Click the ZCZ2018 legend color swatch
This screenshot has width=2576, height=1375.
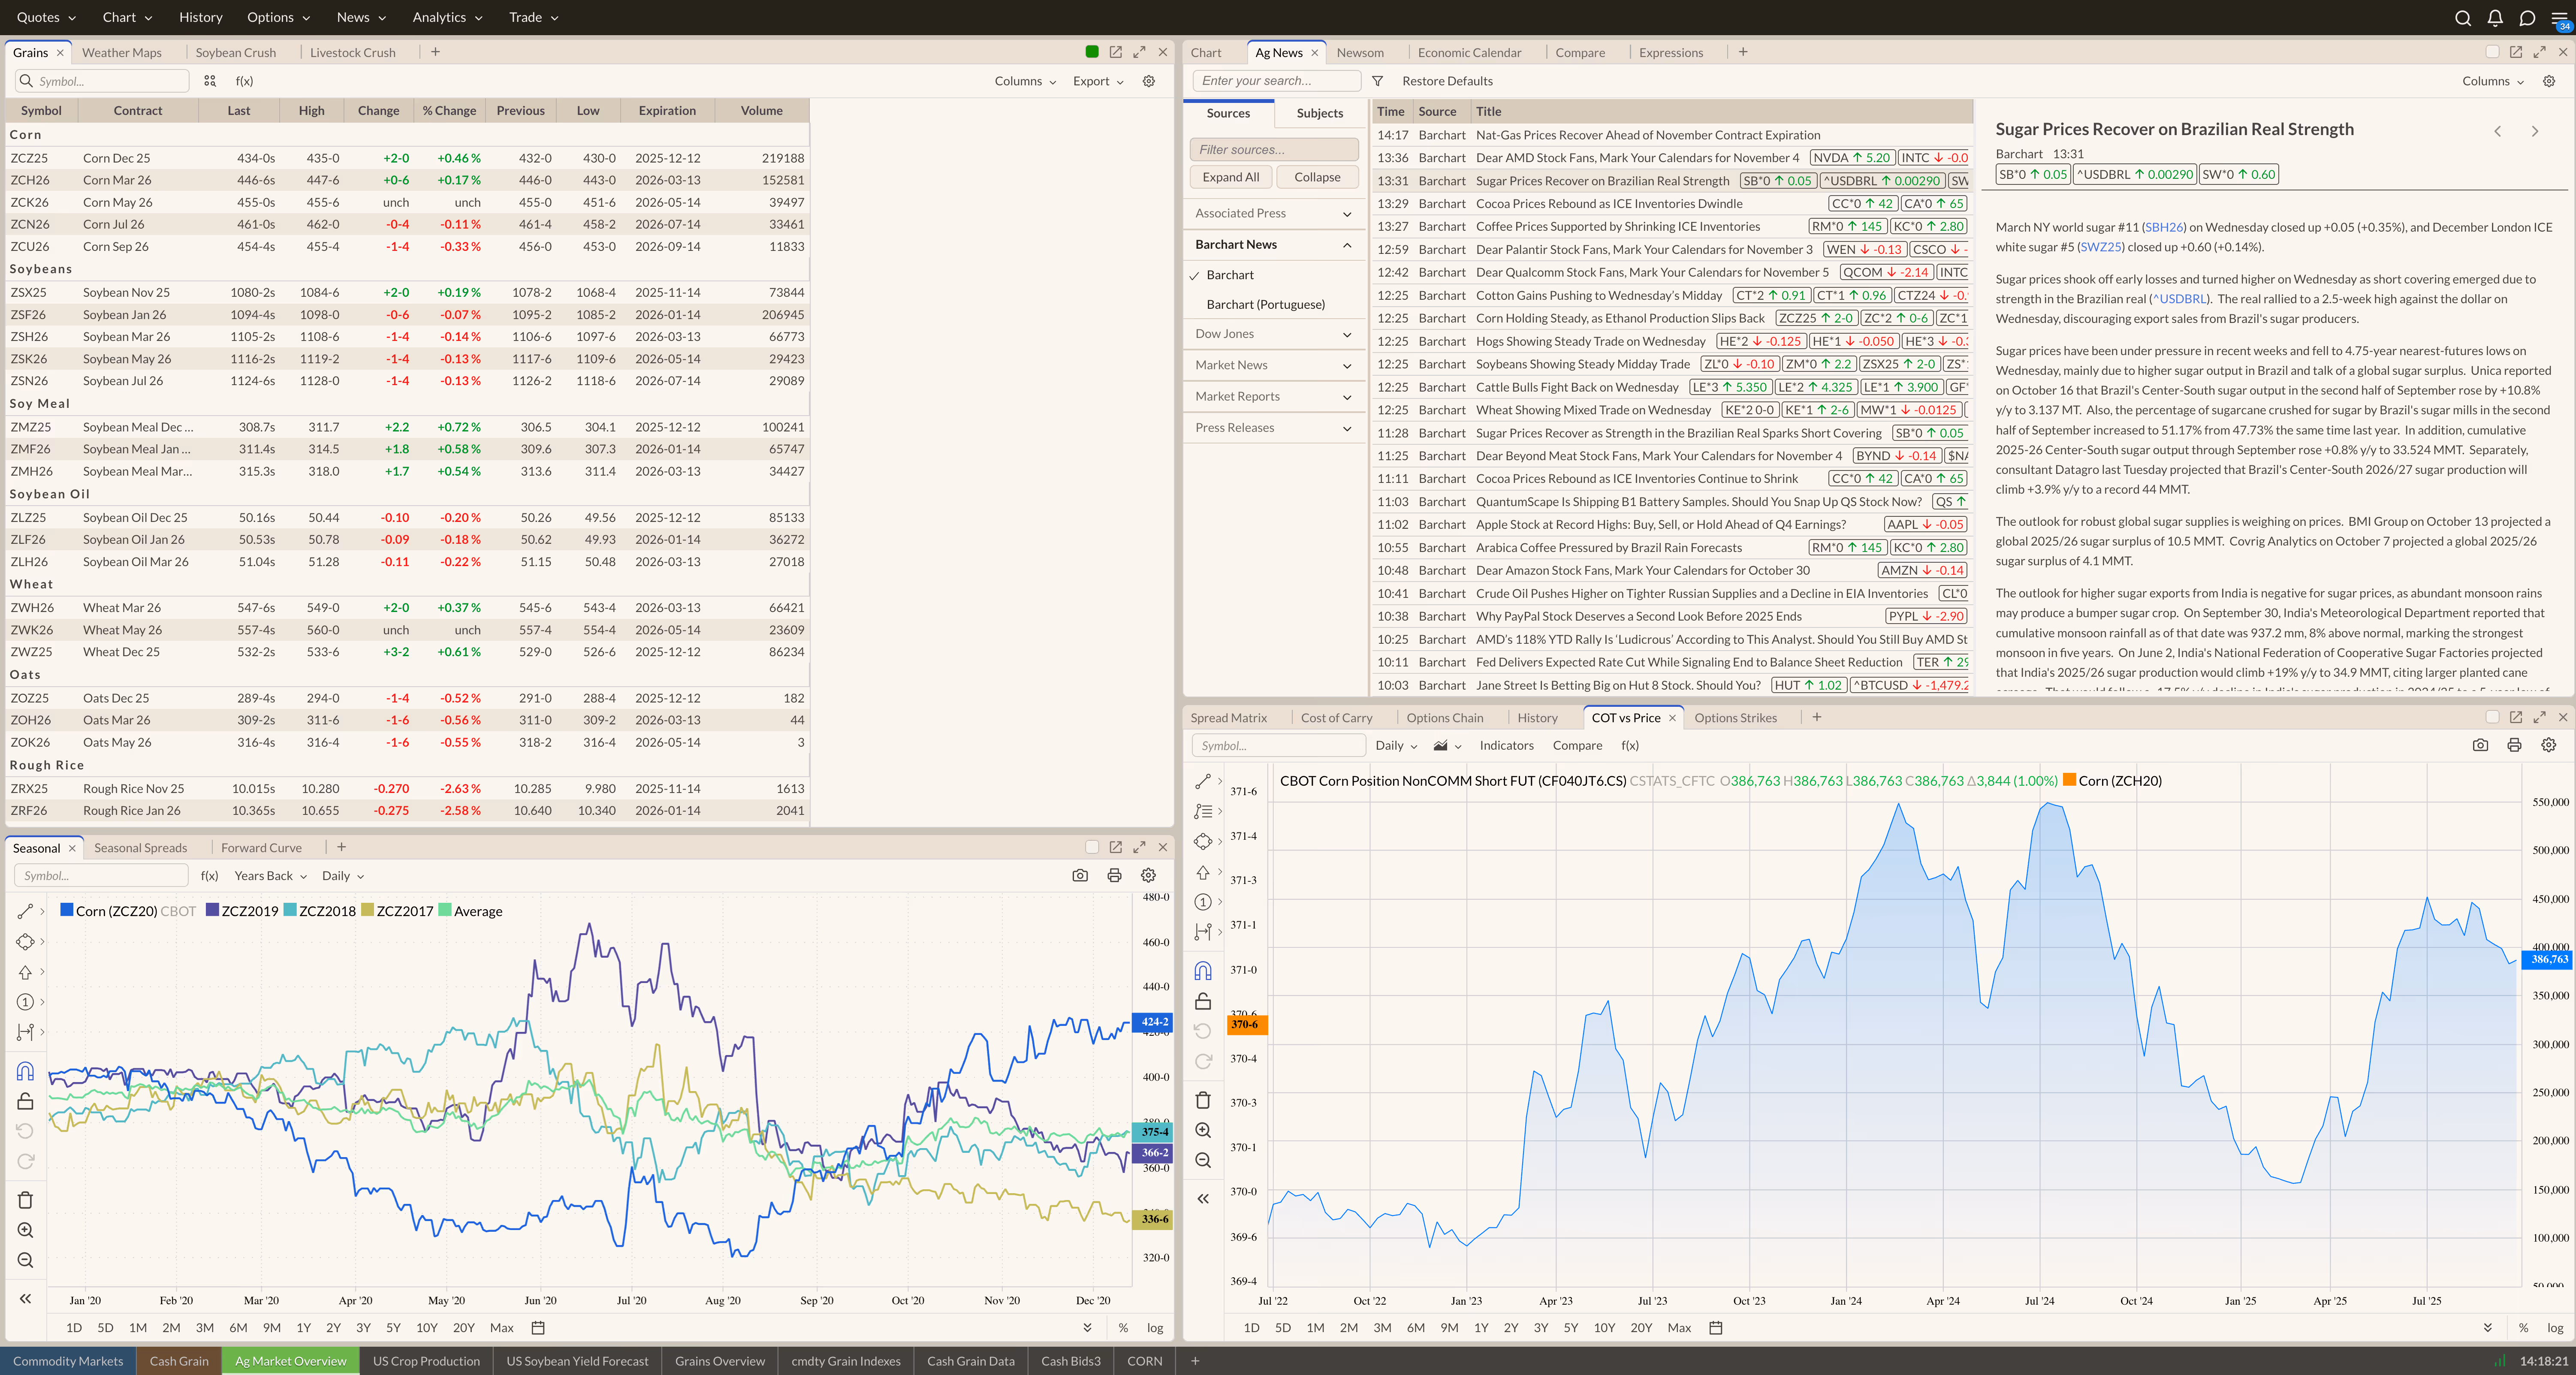289,911
